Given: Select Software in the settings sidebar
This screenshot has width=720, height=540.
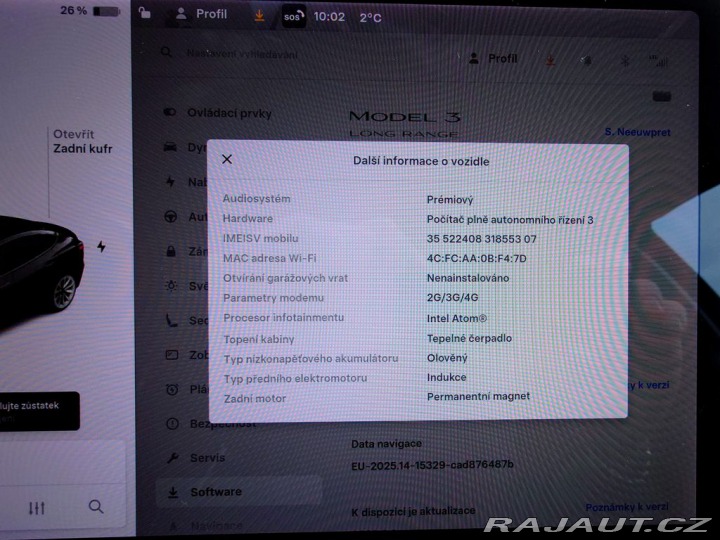Looking at the screenshot, I should click(215, 492).
